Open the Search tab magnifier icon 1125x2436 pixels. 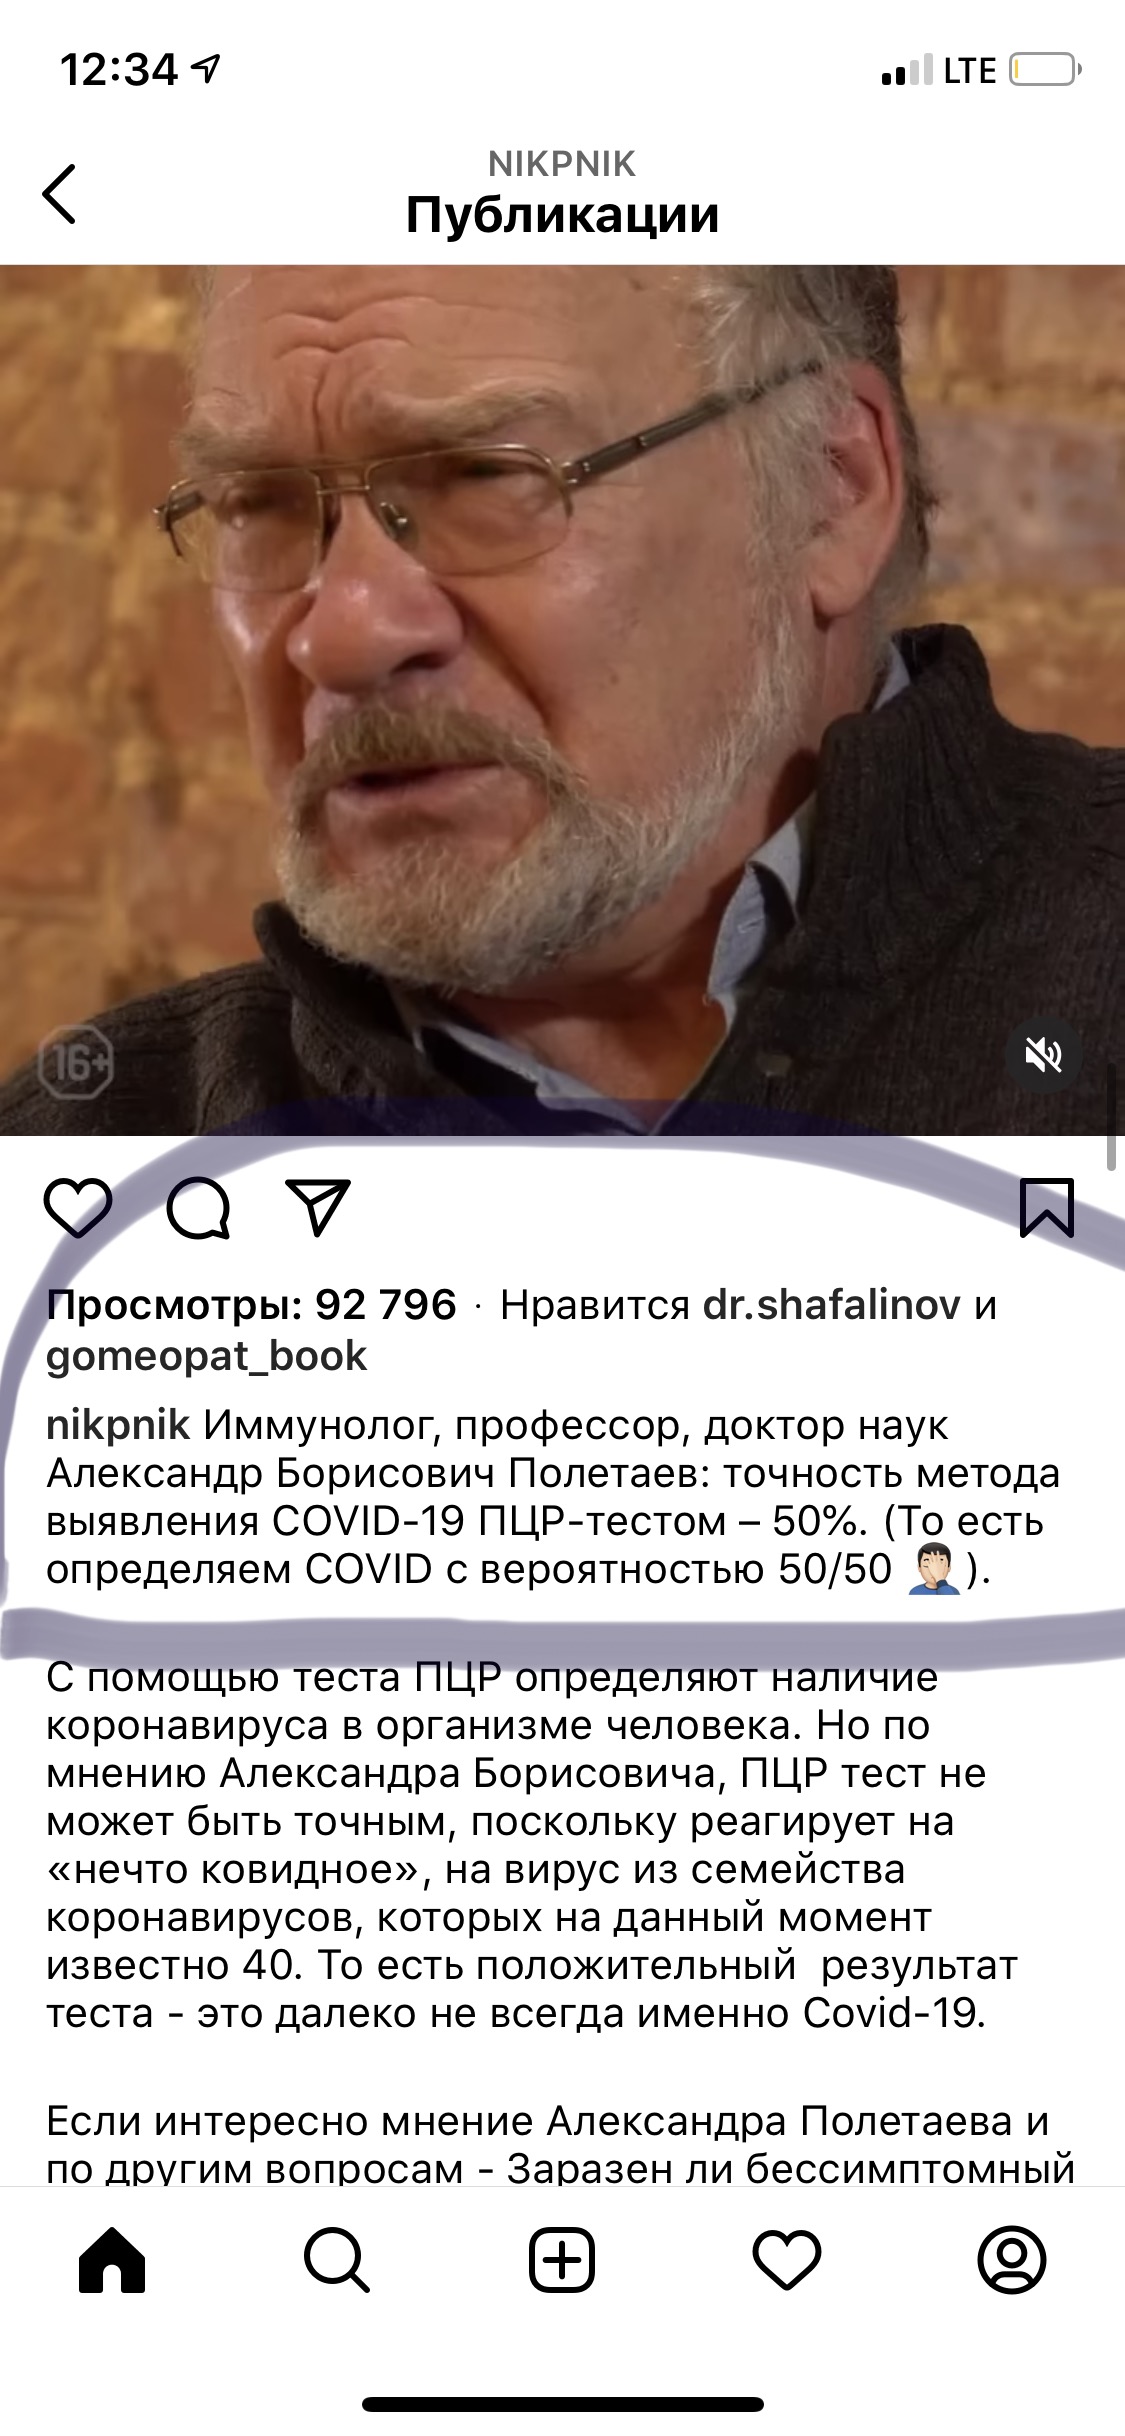point(337,2259)
